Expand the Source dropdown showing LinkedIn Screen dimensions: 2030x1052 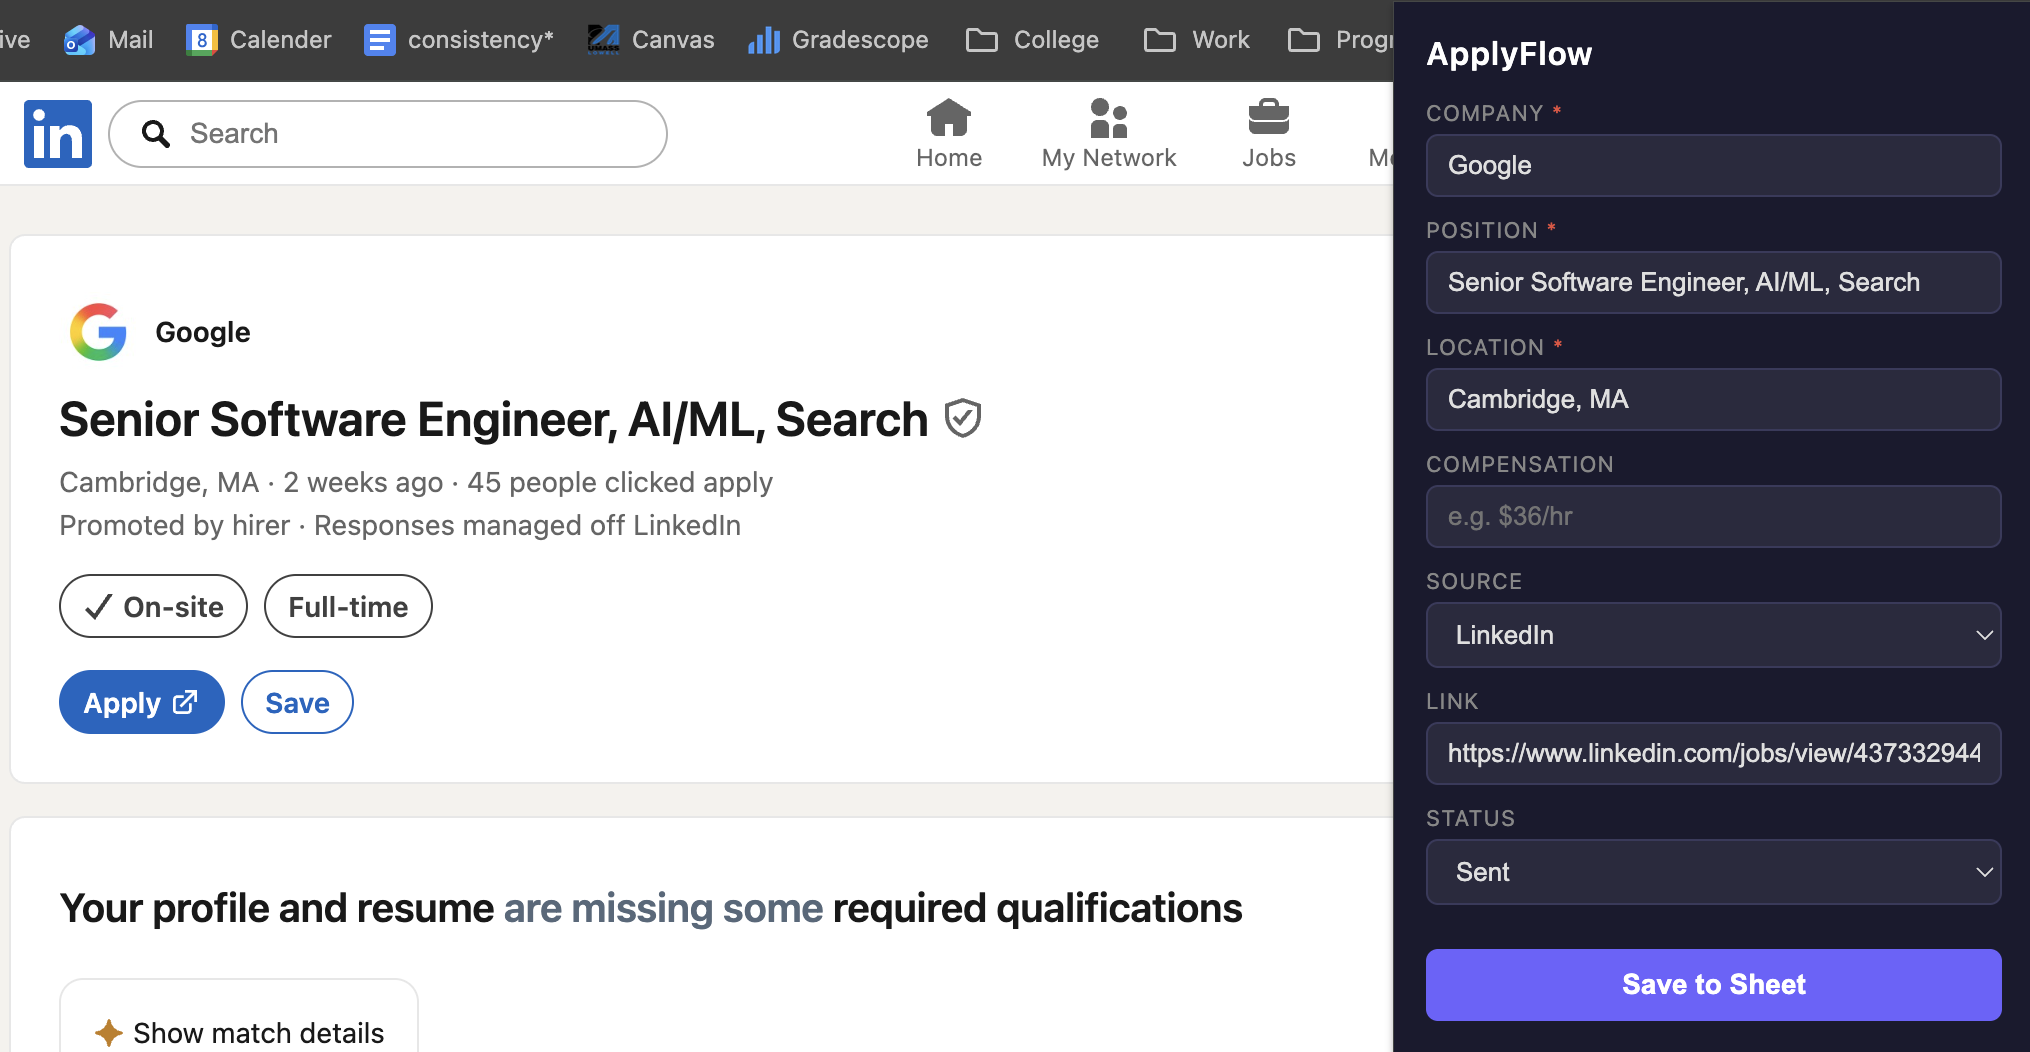1713,635
